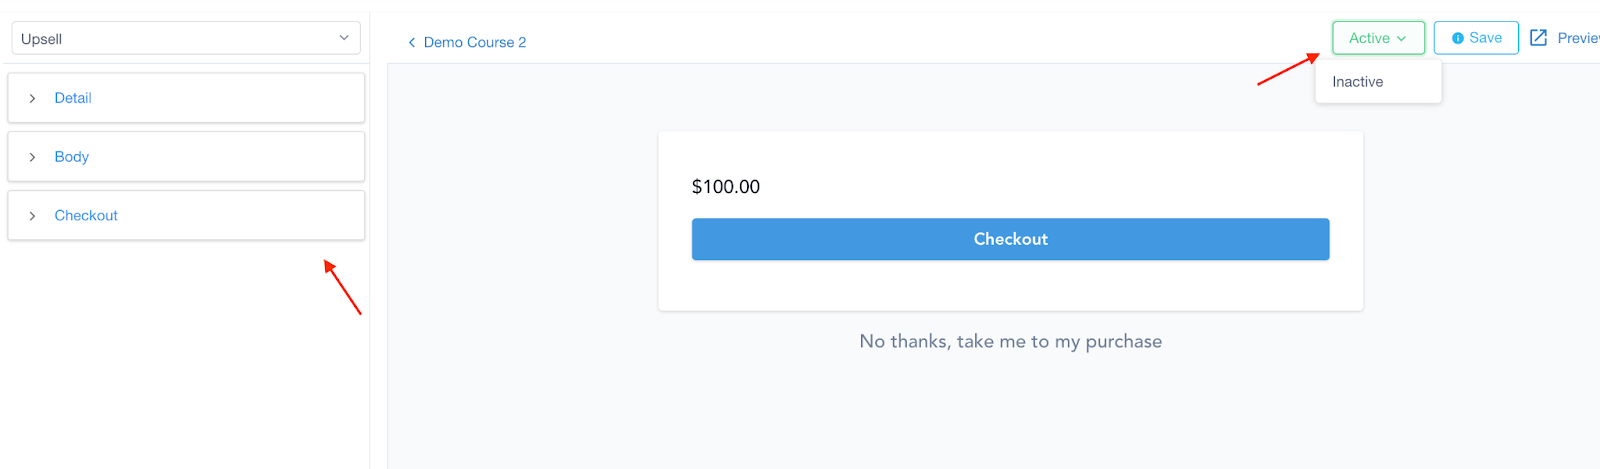The height and width of the screenshot is (469, 1600).
Task: Save the upsell page
Action: click(1476, 38)
